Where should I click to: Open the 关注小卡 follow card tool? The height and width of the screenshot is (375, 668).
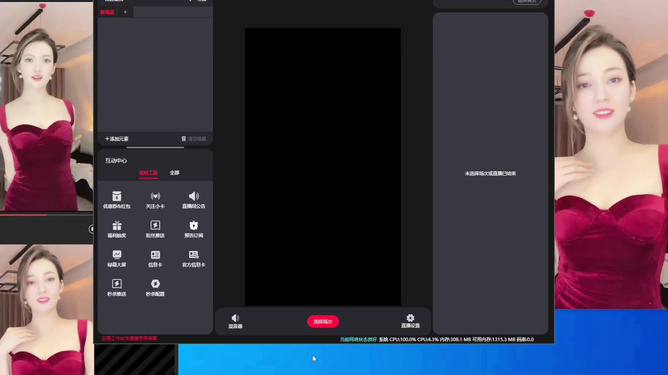coord(155,199)
